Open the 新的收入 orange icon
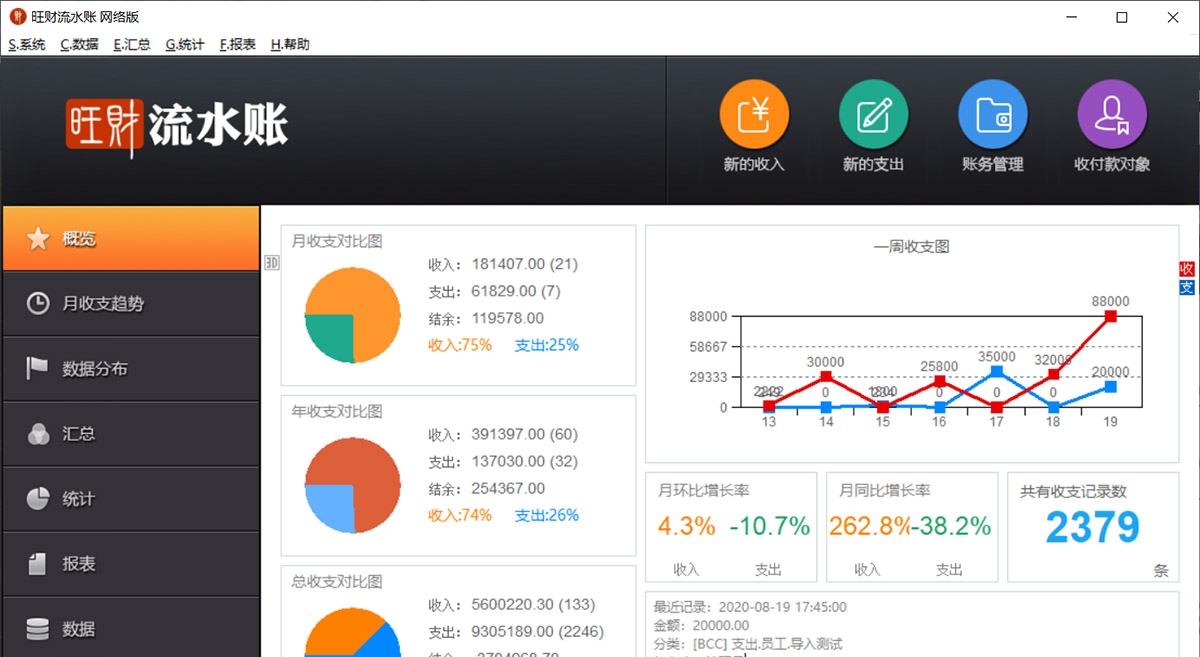 tap(754, 115)
